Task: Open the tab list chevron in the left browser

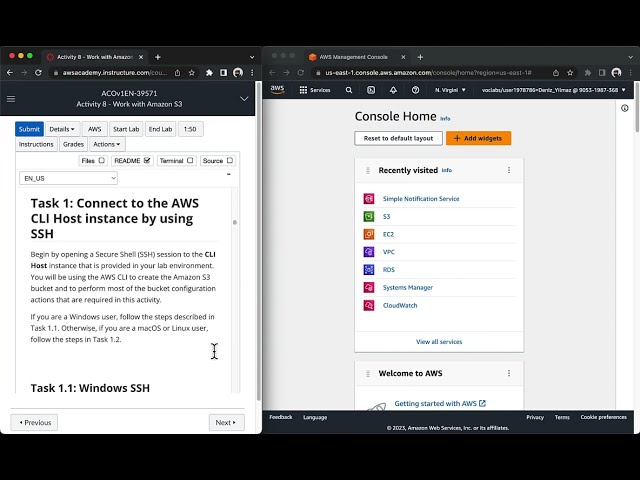Action: click(252, 57)
